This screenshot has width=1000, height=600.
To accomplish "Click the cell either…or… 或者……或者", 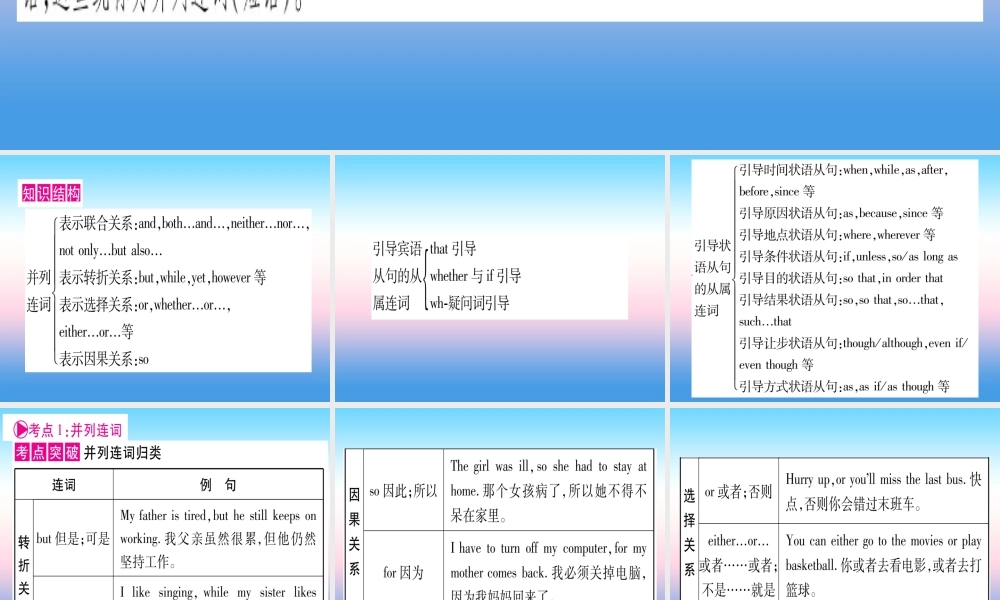I will tap(738, 564).
